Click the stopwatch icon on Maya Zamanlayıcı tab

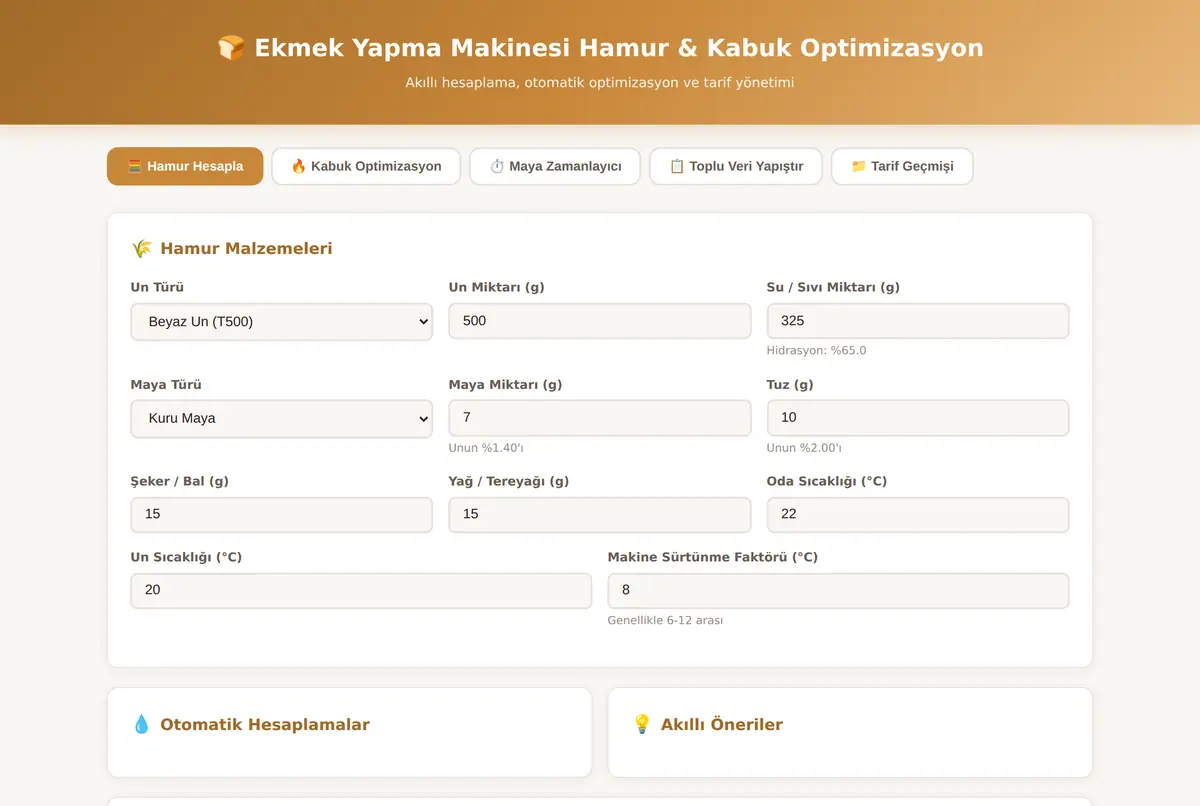click(x=497, y=167)
